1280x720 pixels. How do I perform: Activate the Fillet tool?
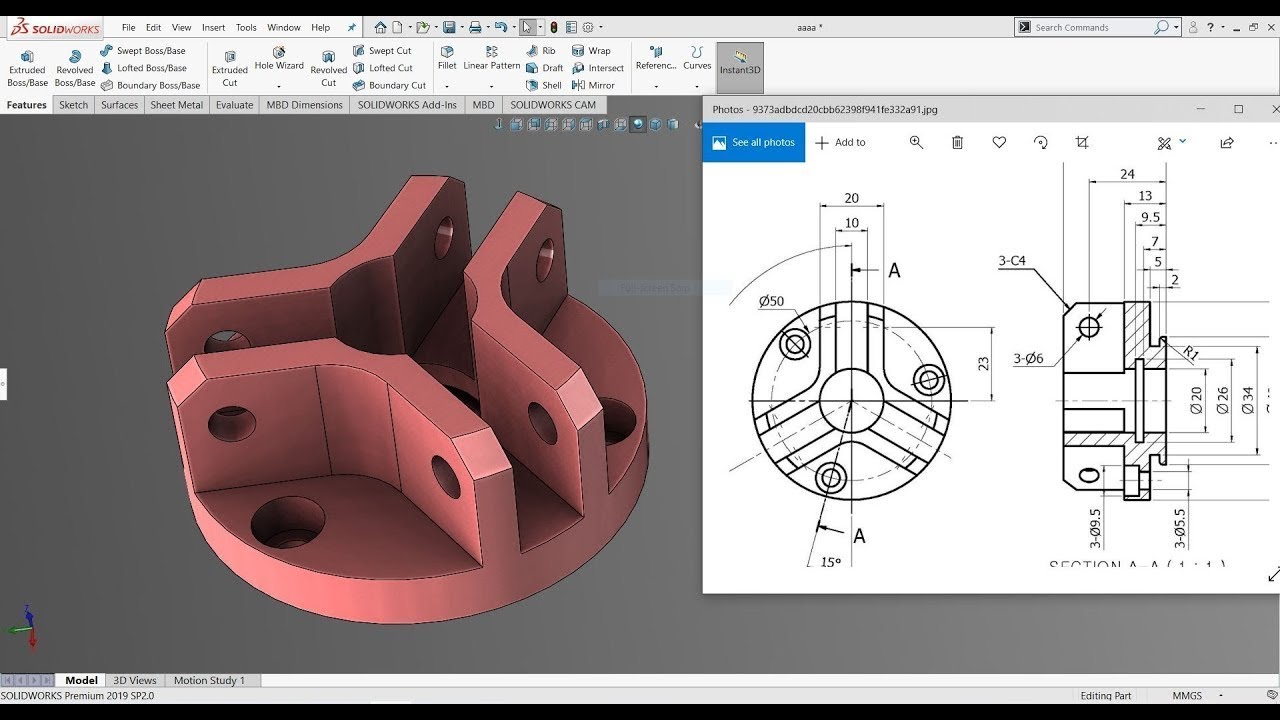(x=447, y=59)
